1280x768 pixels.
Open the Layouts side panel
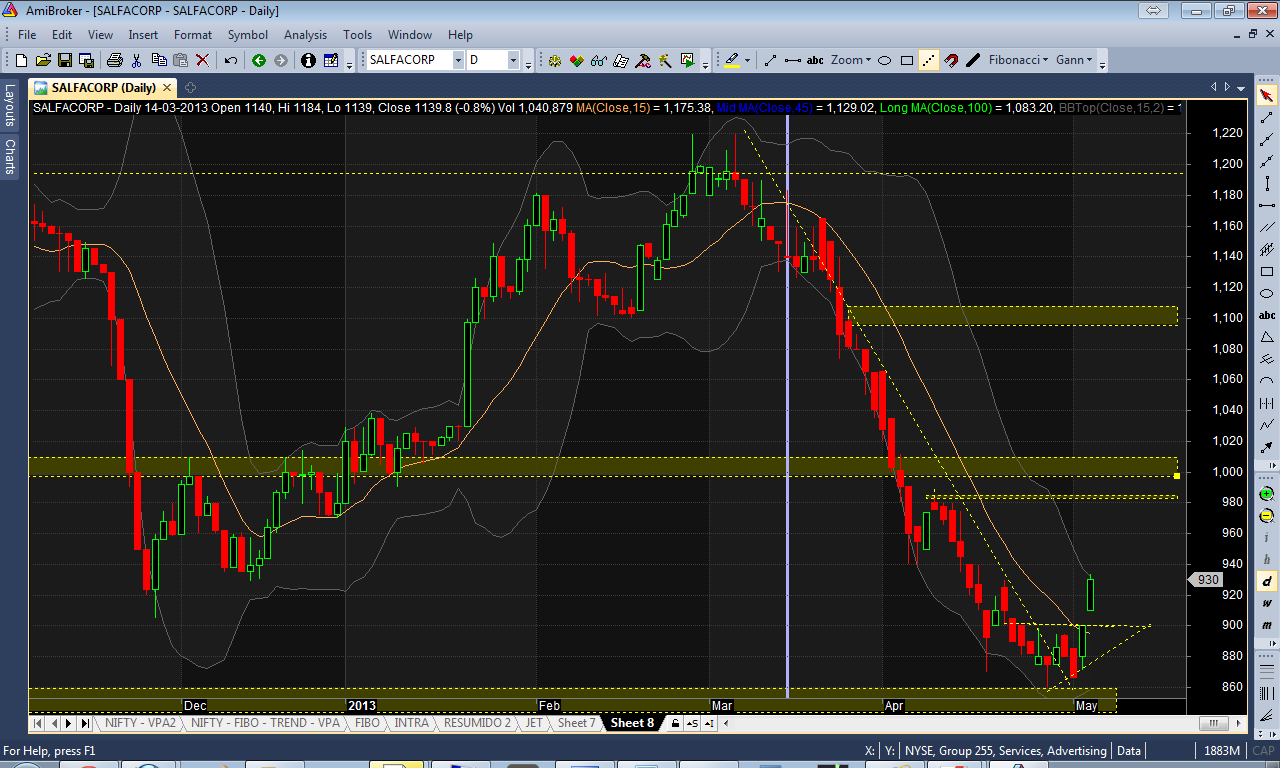coord(10,104)
